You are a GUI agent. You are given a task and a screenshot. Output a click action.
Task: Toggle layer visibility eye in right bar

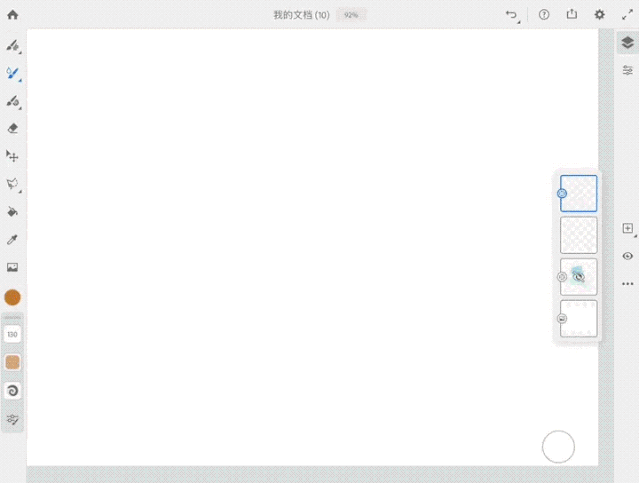[628, 256]
